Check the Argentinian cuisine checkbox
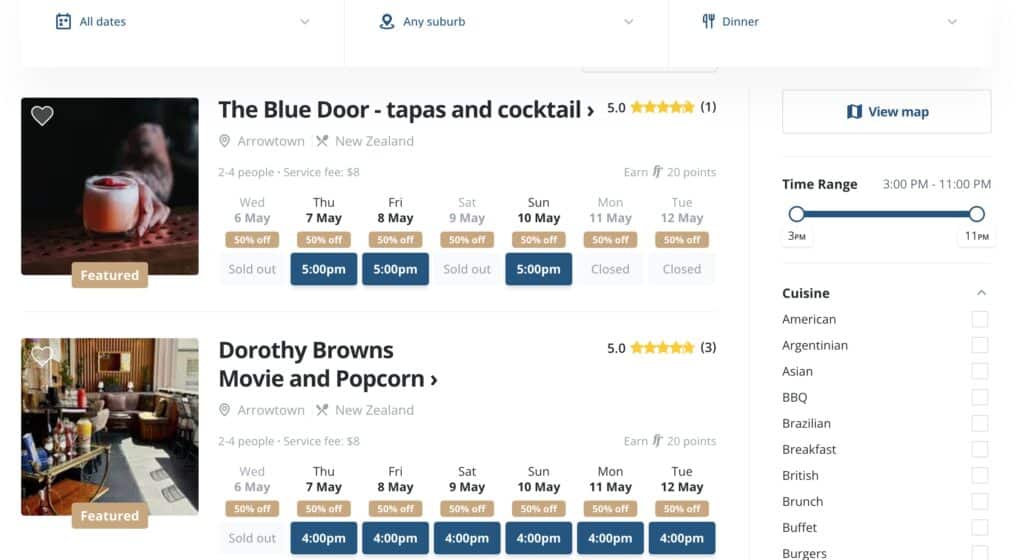Image resolution: width=1024 pixels, height=560 pixels. (980, 345)
